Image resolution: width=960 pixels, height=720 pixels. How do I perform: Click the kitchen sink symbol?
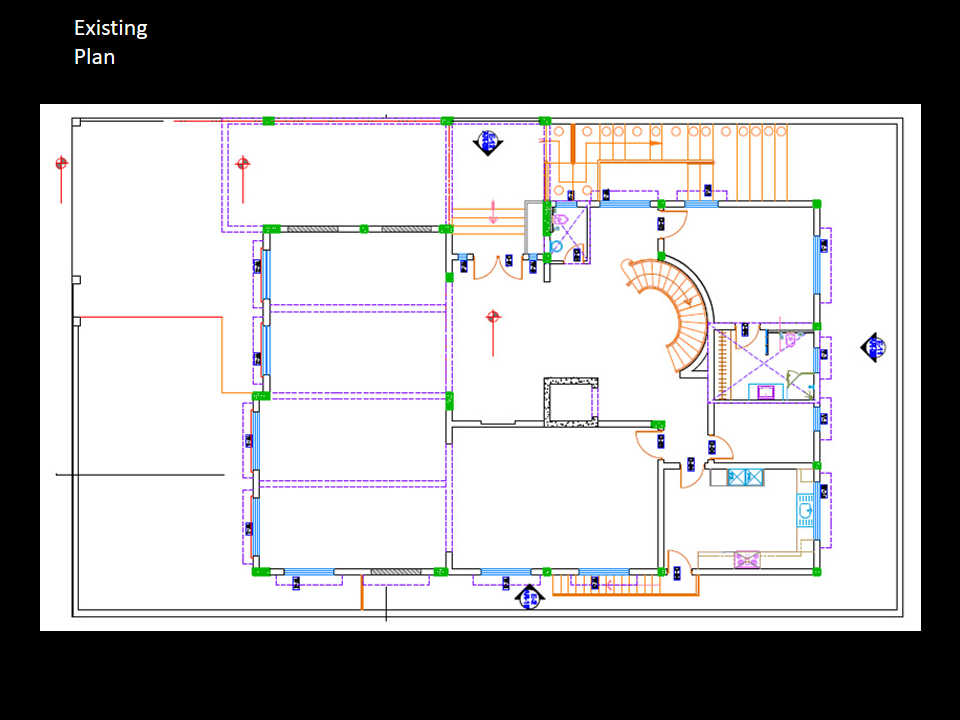click(804, 512)
